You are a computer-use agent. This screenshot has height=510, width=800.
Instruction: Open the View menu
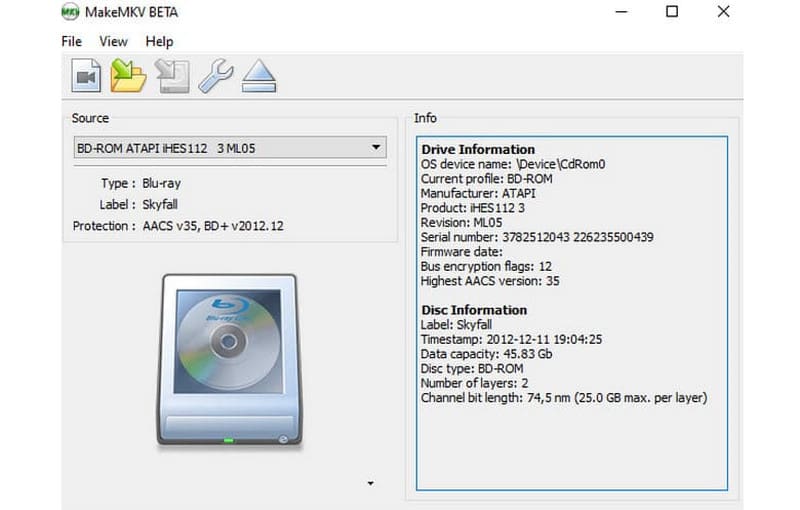click(113, 41)
